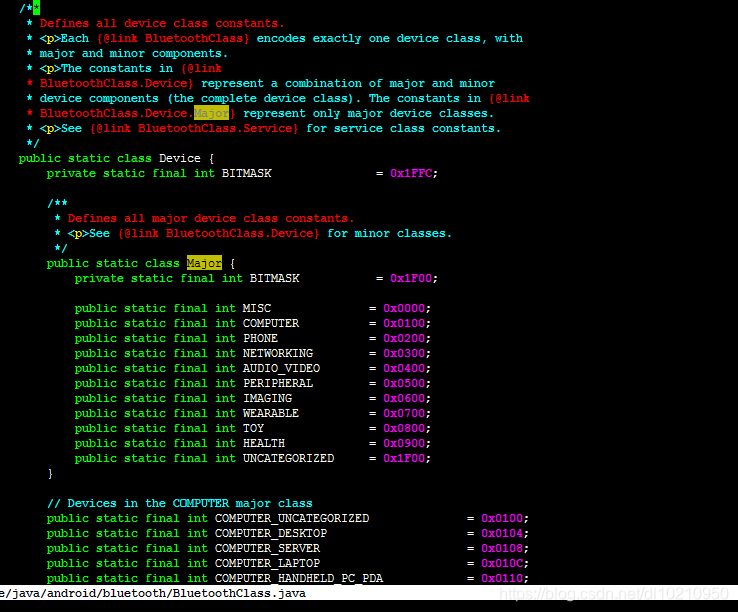Click the HEALTH constant name

[x=264, y=443]
